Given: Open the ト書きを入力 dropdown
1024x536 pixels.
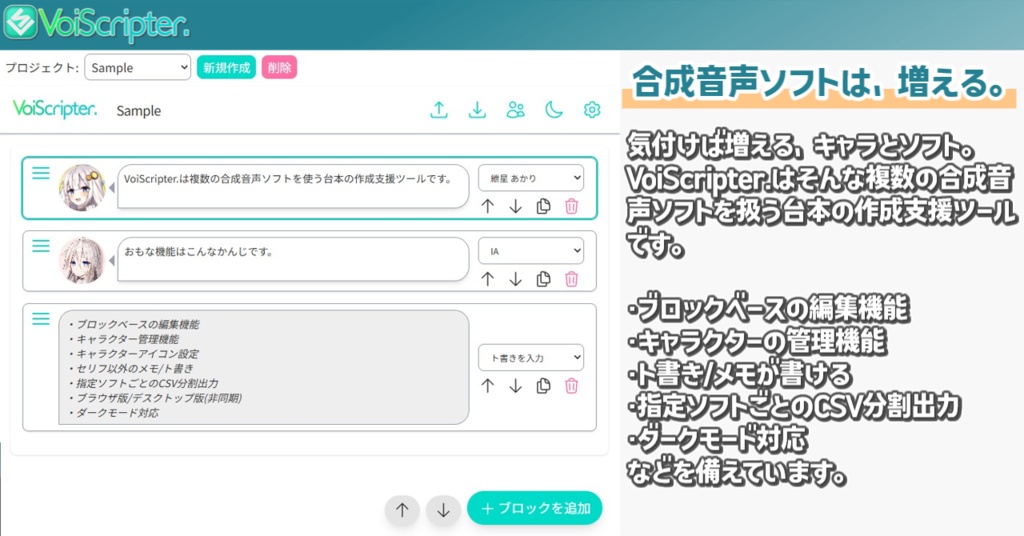Looking at the screenshot, I should point(531,357).
